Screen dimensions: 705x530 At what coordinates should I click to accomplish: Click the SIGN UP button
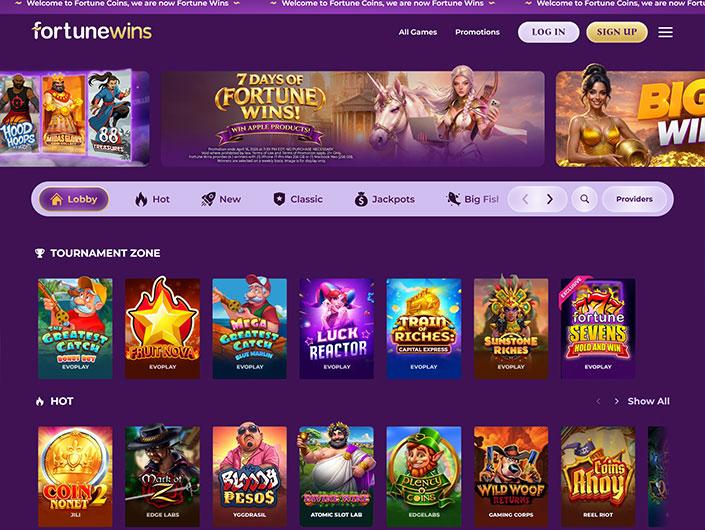(617, 32)
